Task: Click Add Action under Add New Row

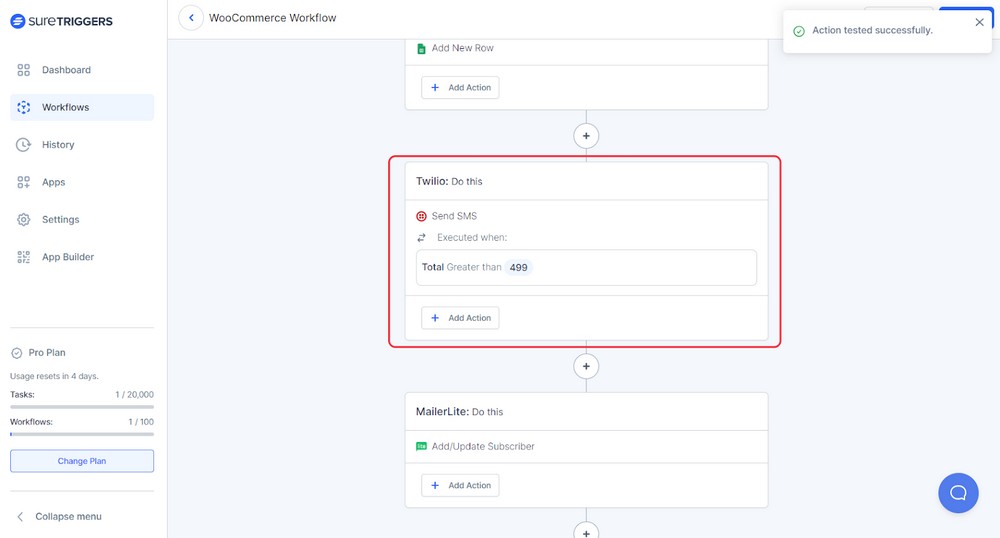Action: (460, 87)
